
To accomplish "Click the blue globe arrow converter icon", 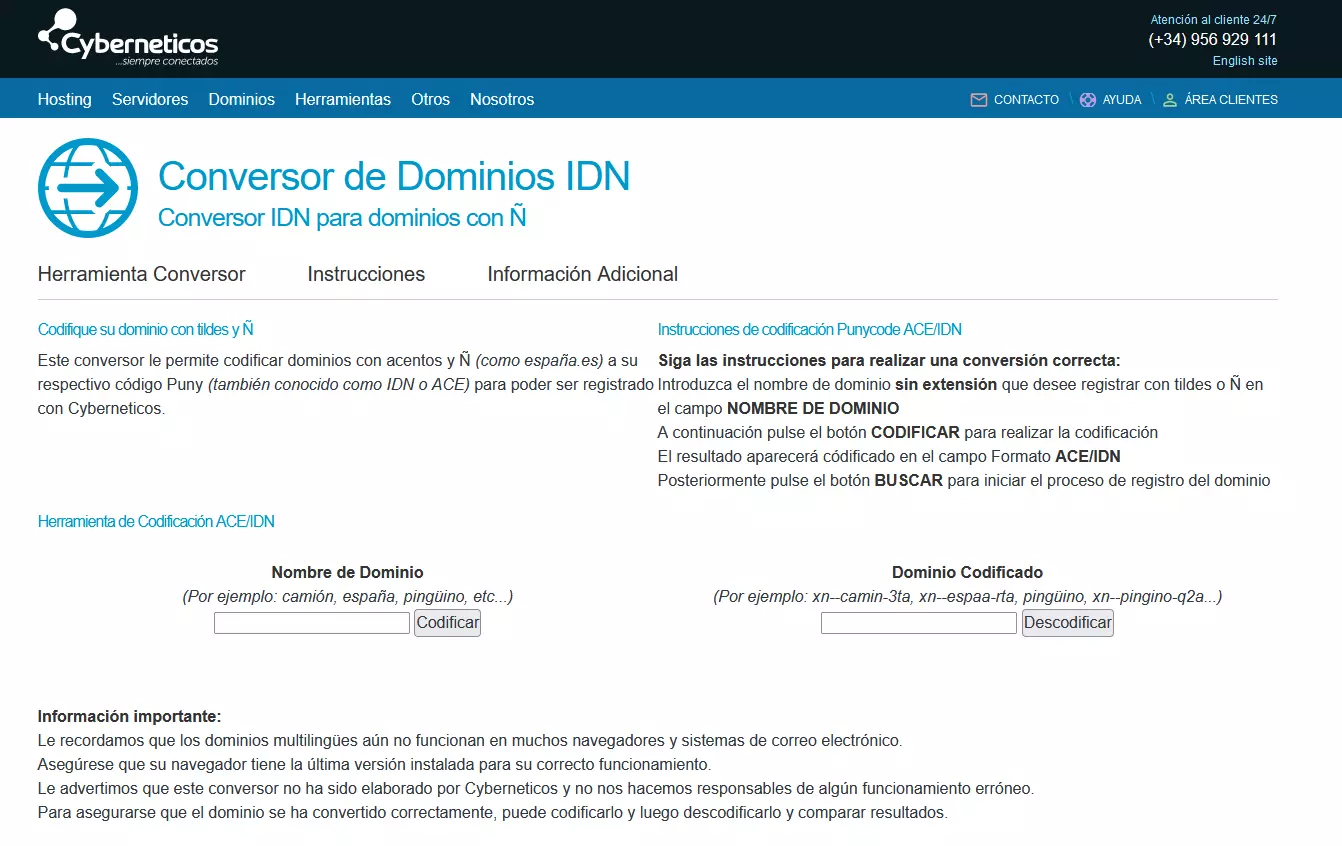I will (87, 188).
